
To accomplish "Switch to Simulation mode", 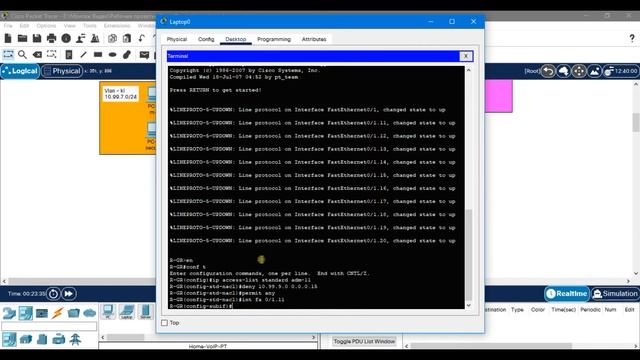I will [x=615, y=293].
